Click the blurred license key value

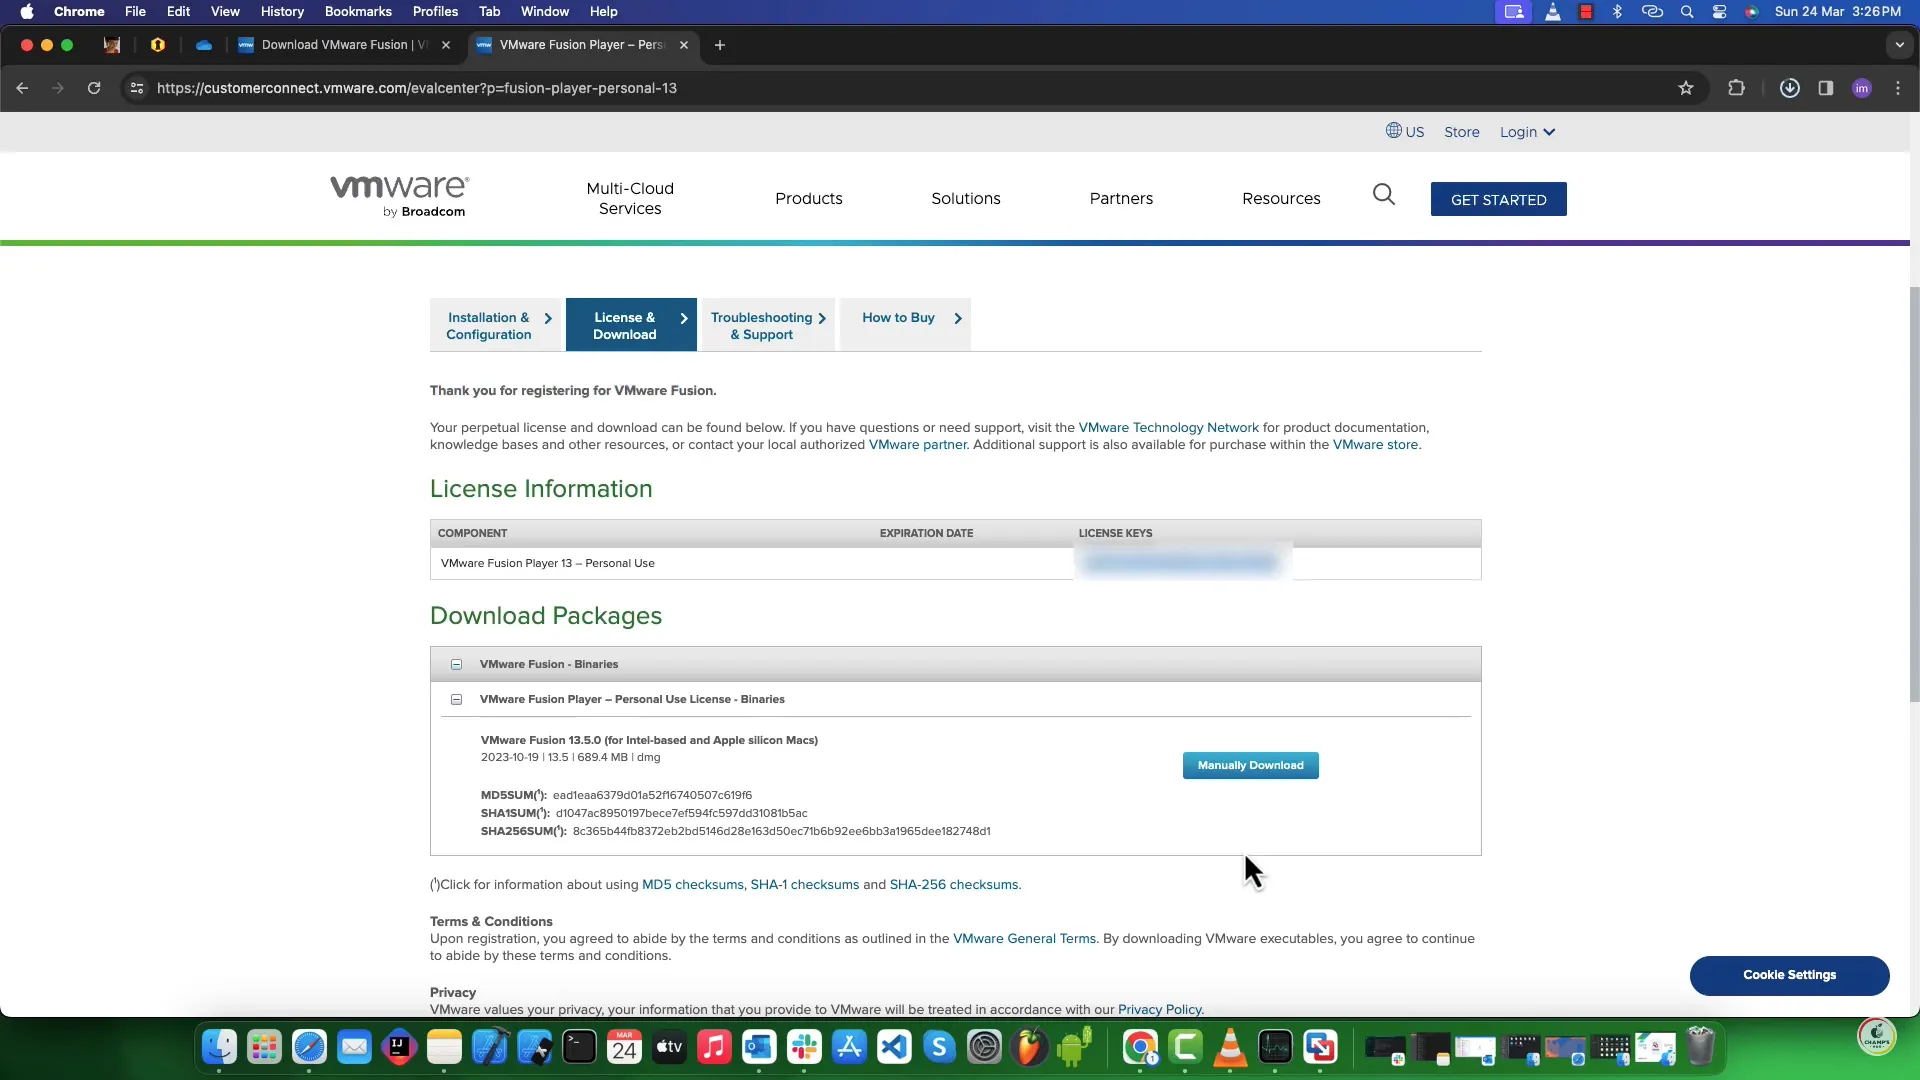[1182, 563]
